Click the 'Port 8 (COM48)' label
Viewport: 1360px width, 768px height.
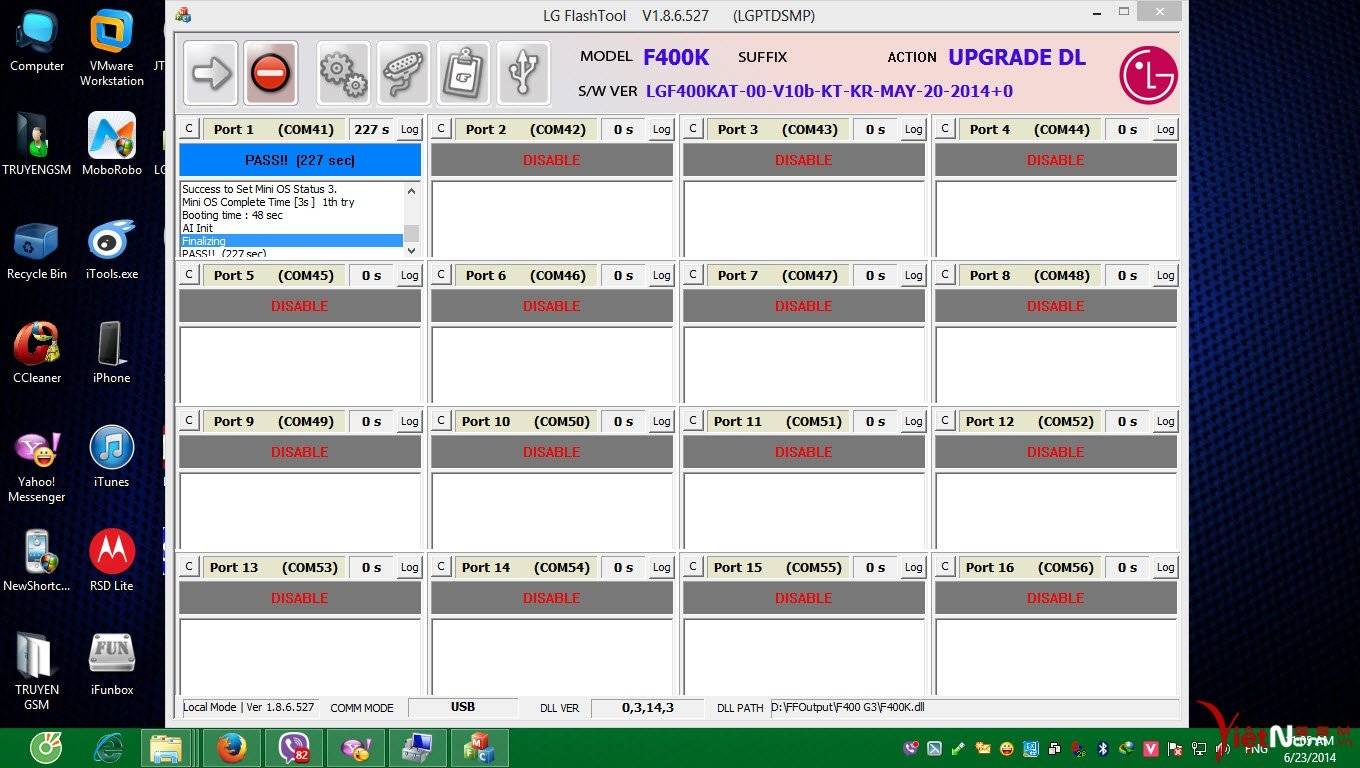coord(1030,275)
